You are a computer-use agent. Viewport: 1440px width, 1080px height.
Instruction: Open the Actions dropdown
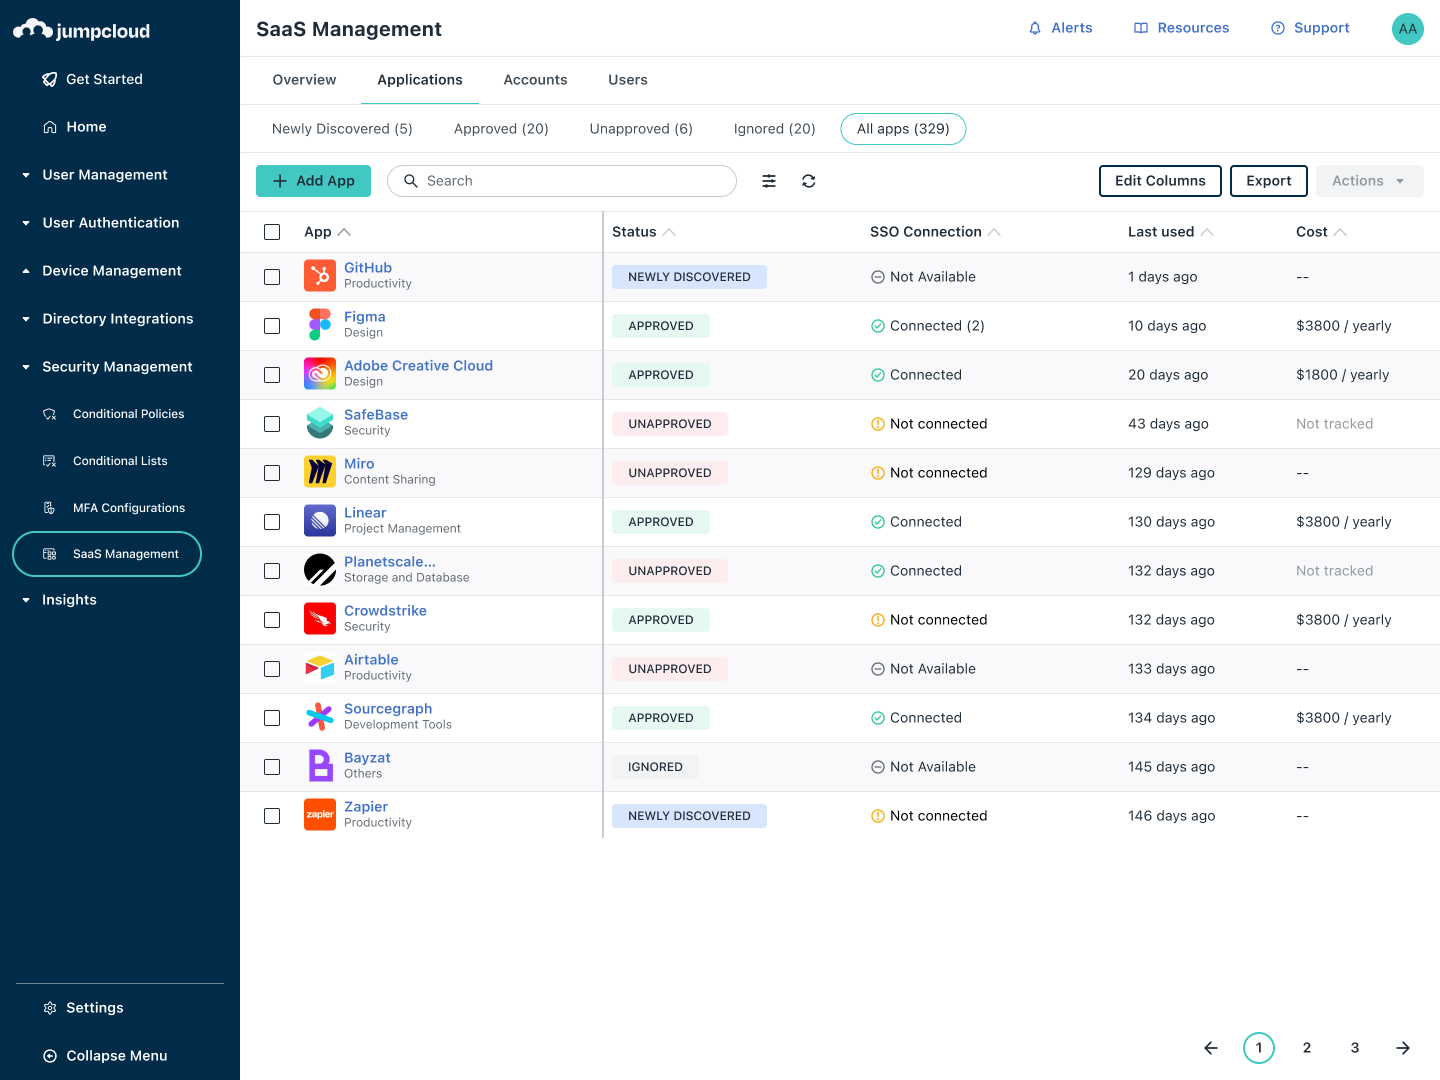pyautogui.click(x=1370, y=181)
